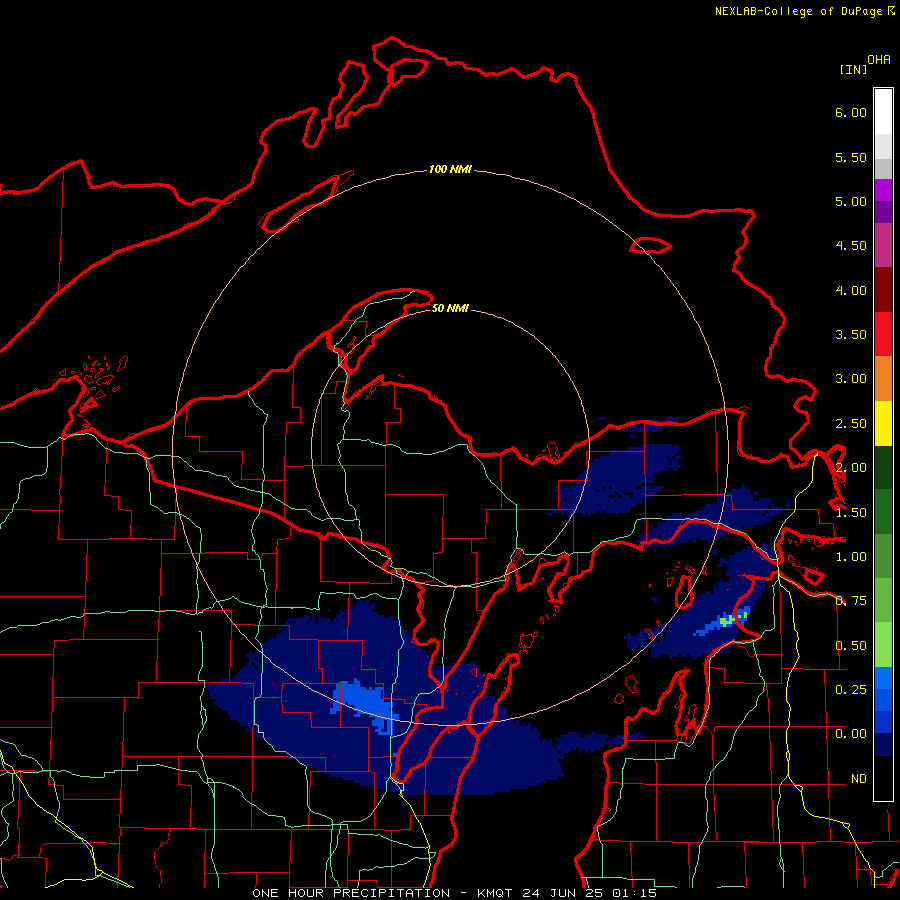Click the 50 NMI range ring label
The image size is (900, 900).
pos(450,308)
